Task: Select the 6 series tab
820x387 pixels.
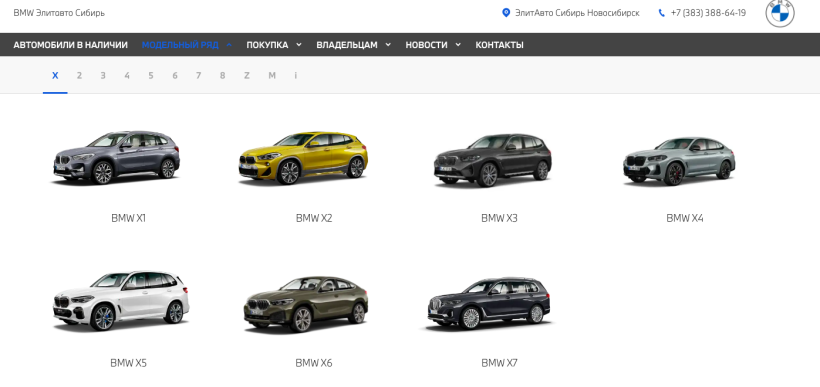Action: click(175, 76)
